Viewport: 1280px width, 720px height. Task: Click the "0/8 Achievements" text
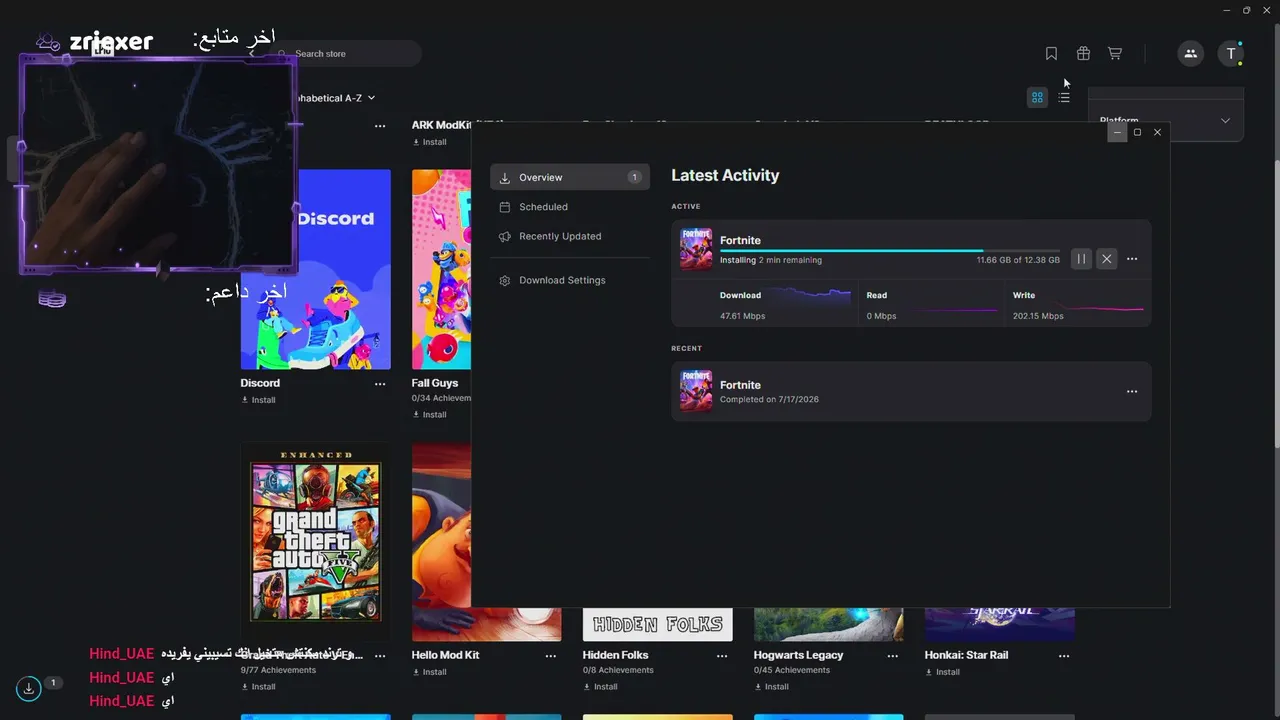(618, 670)
